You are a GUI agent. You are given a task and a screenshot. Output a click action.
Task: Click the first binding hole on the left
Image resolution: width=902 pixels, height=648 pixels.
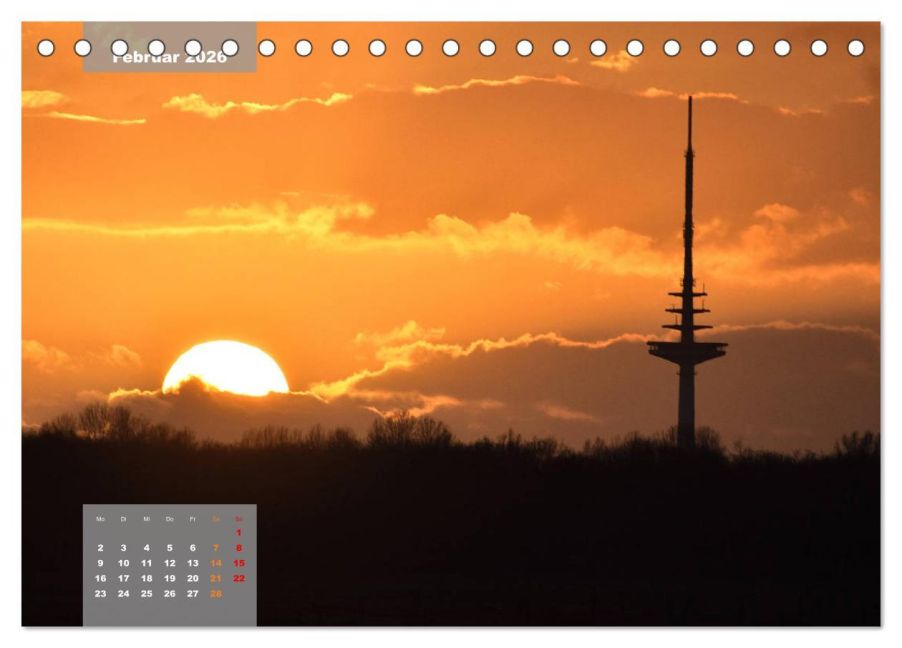coord(46,47)
